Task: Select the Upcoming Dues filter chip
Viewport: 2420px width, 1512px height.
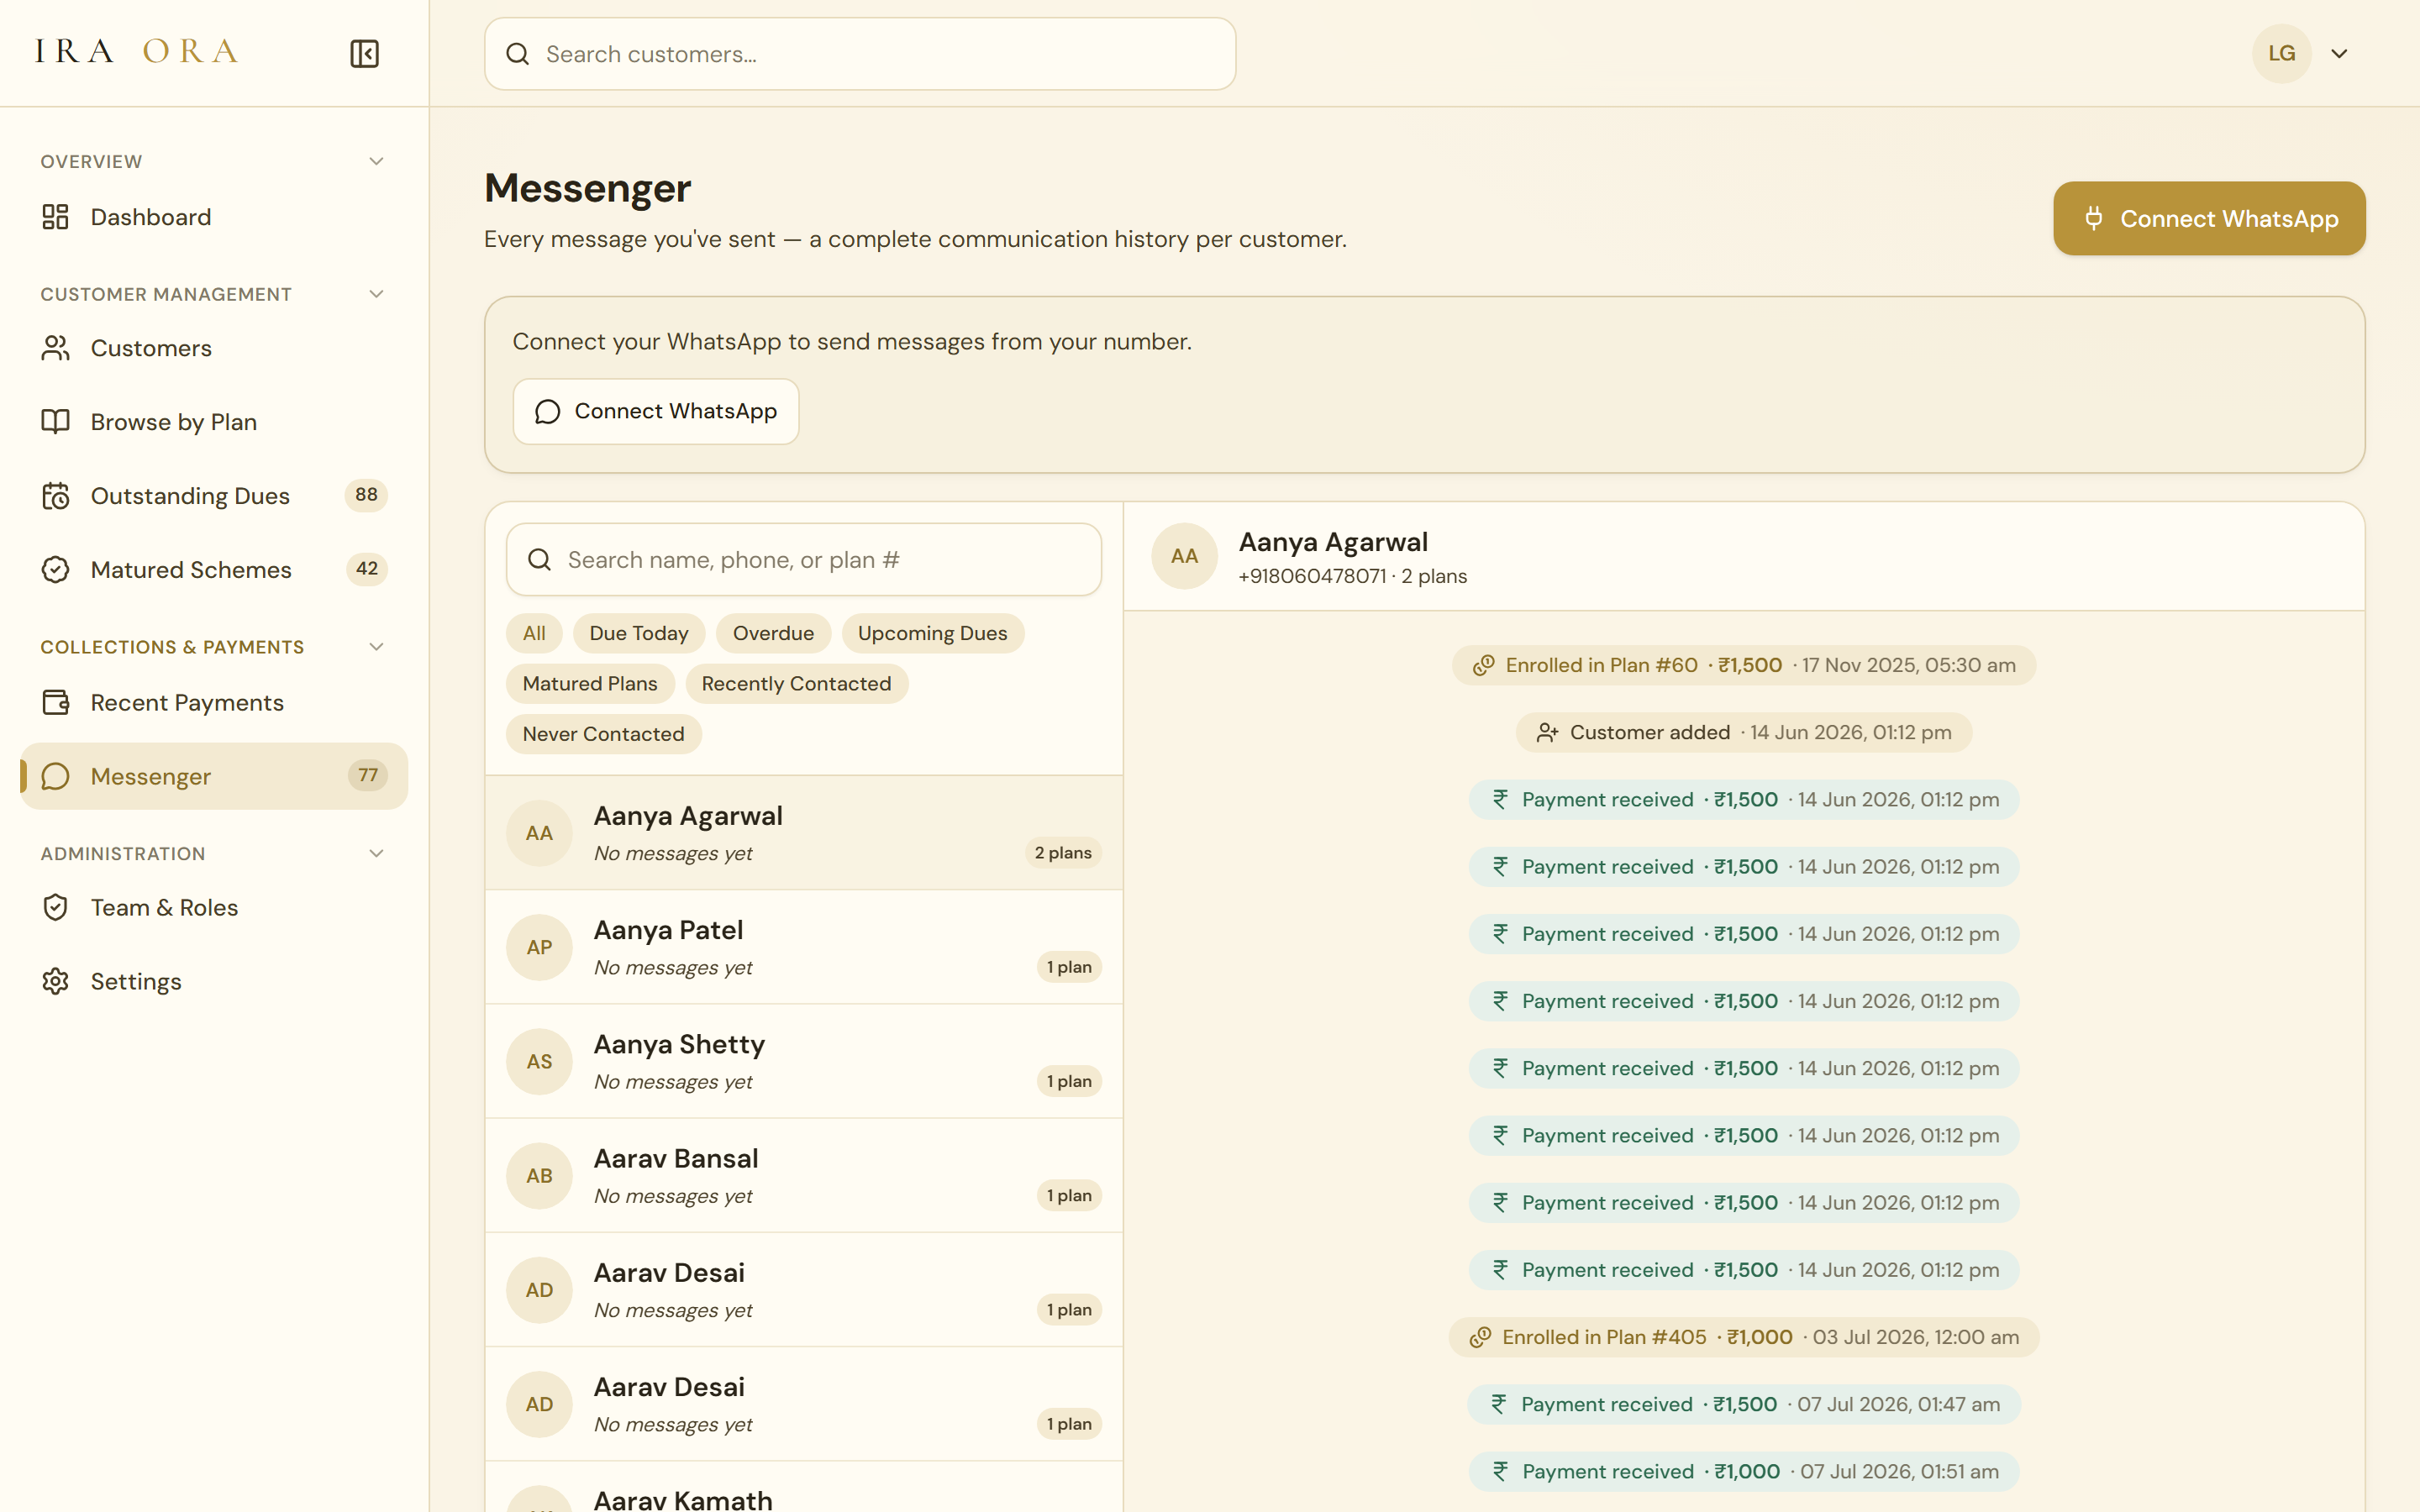Action: pos(932,633)
